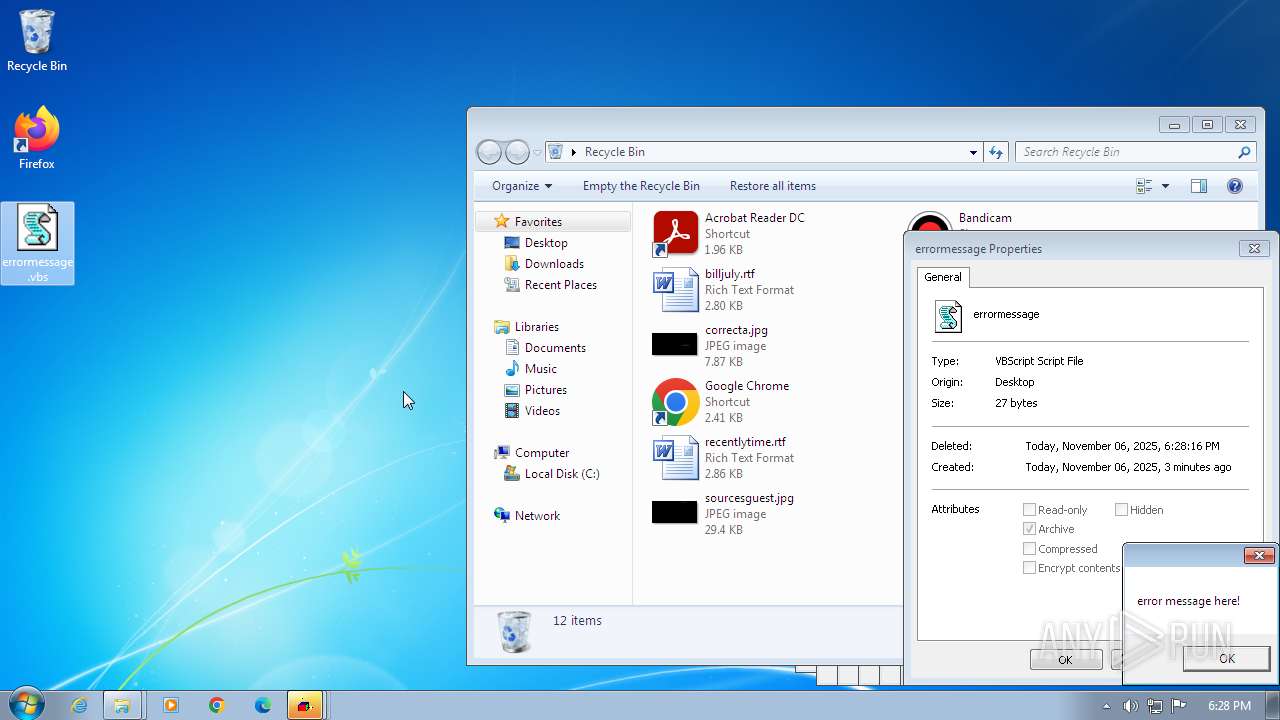Click the Action Center flag icon

pyautogui.click(x=1179, y=706)
